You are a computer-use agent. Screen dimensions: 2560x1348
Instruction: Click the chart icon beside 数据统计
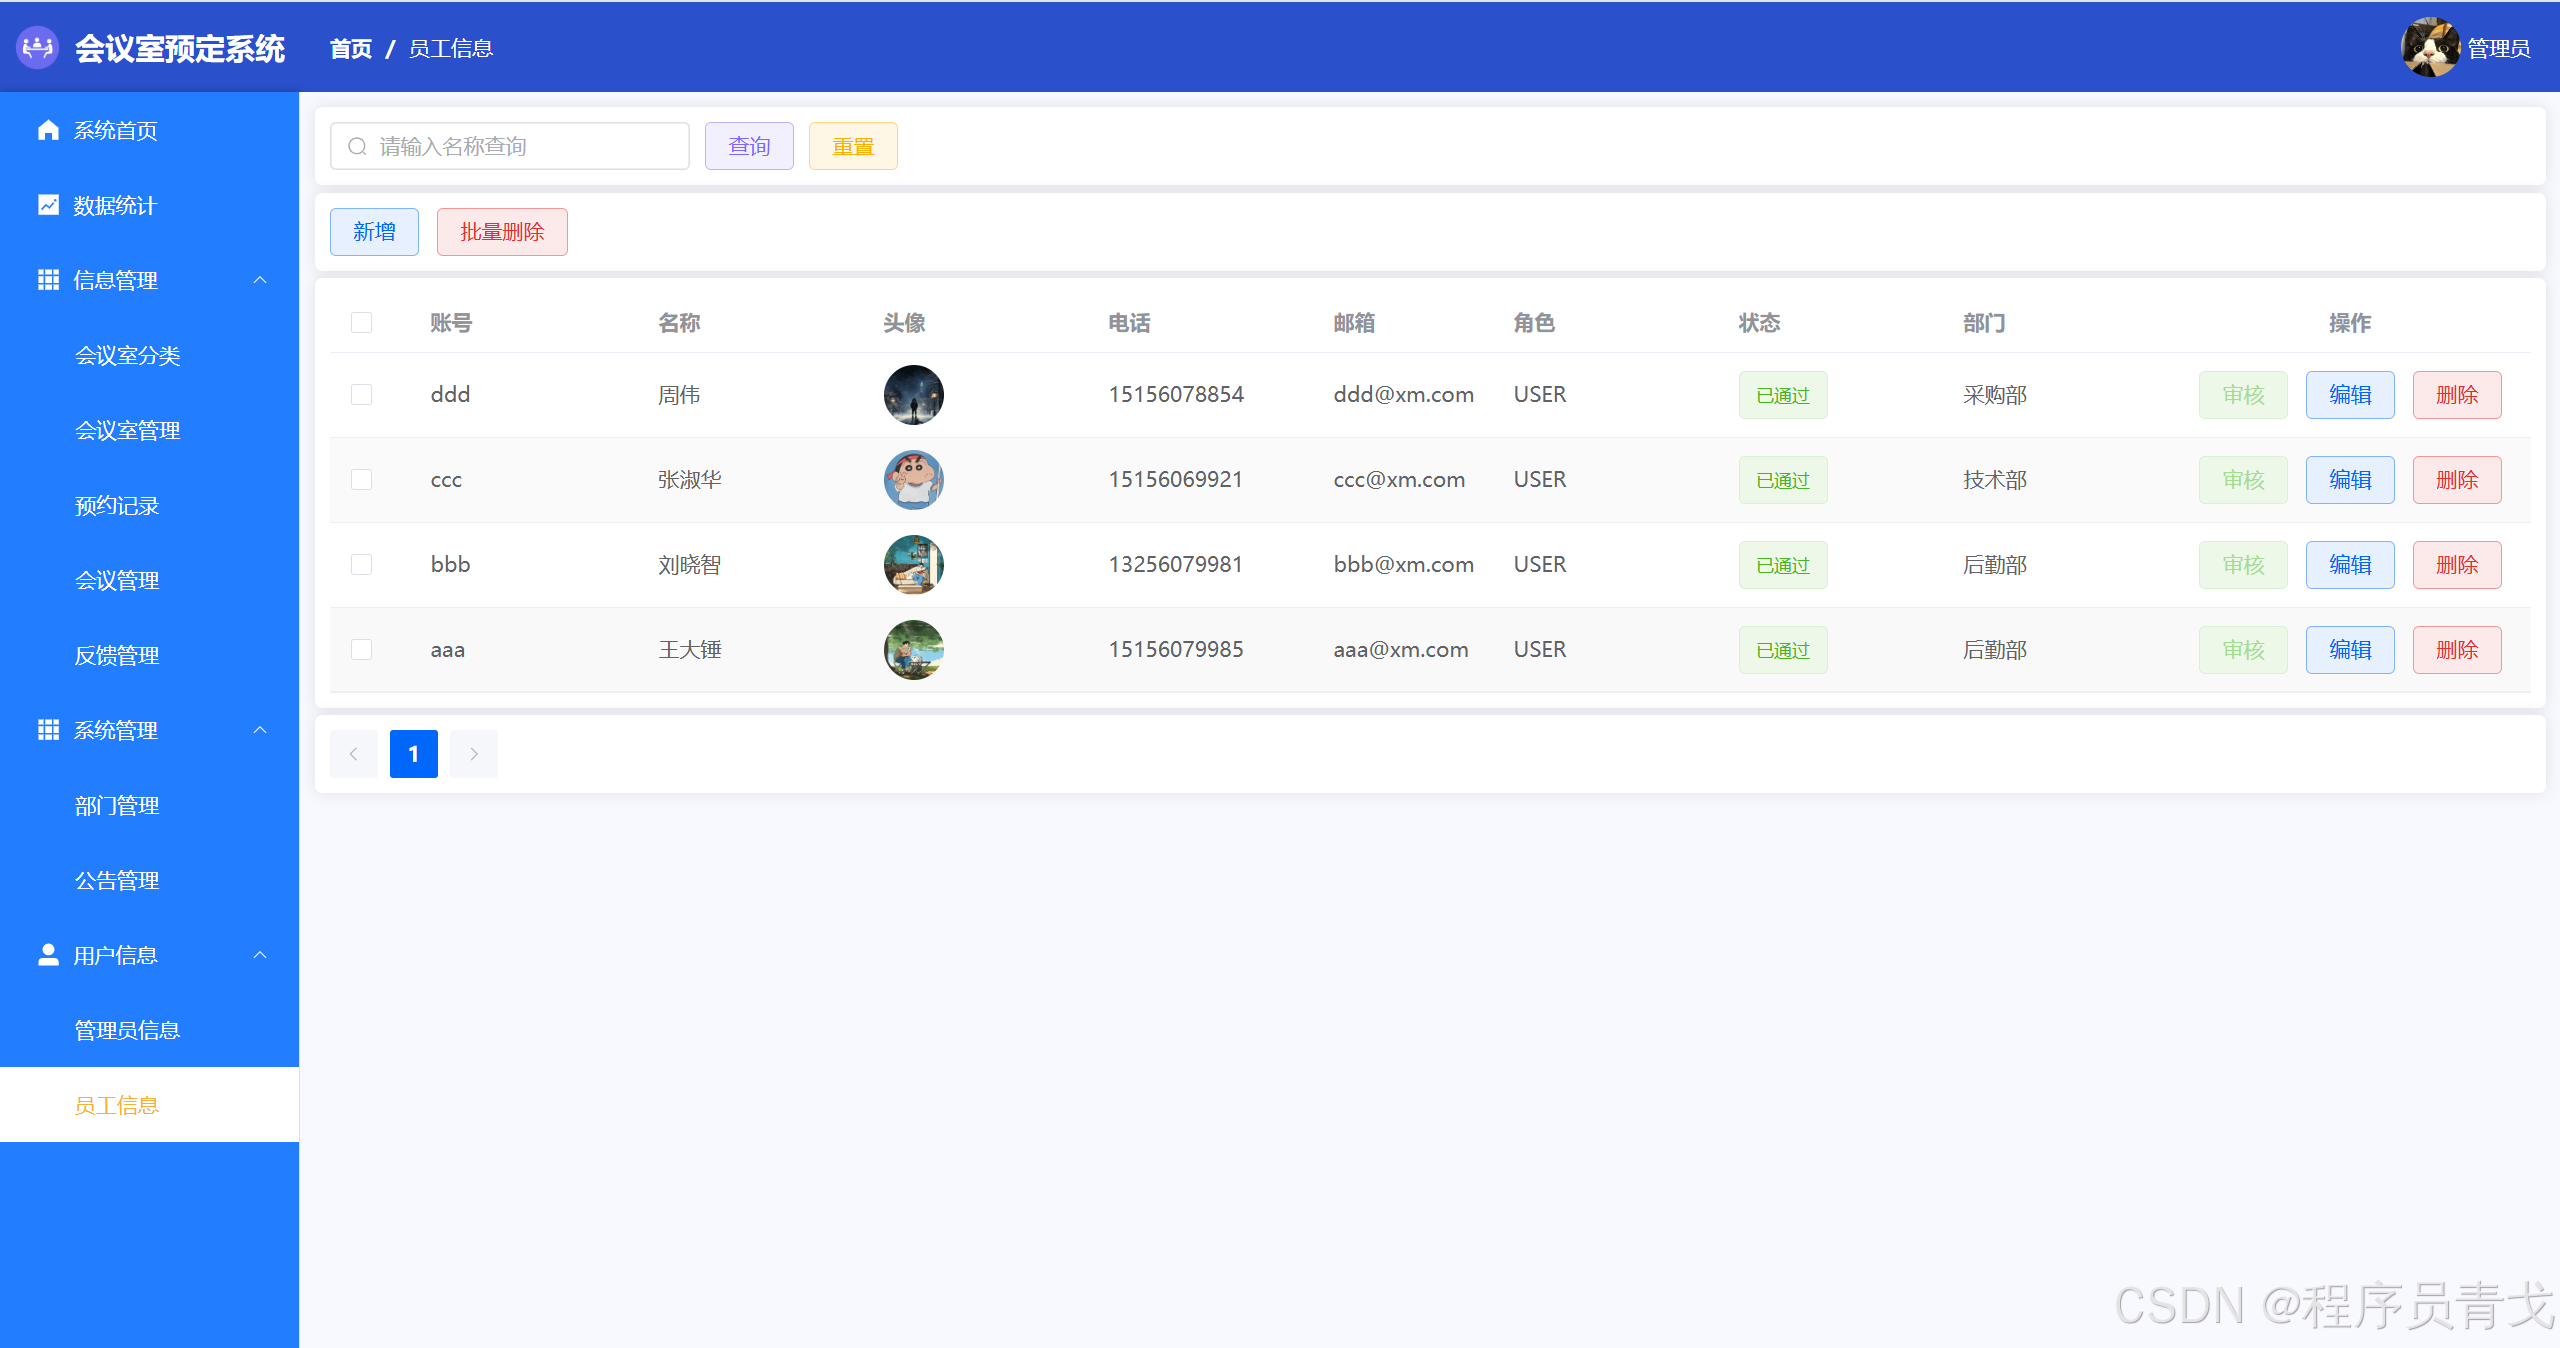(48, 205)
